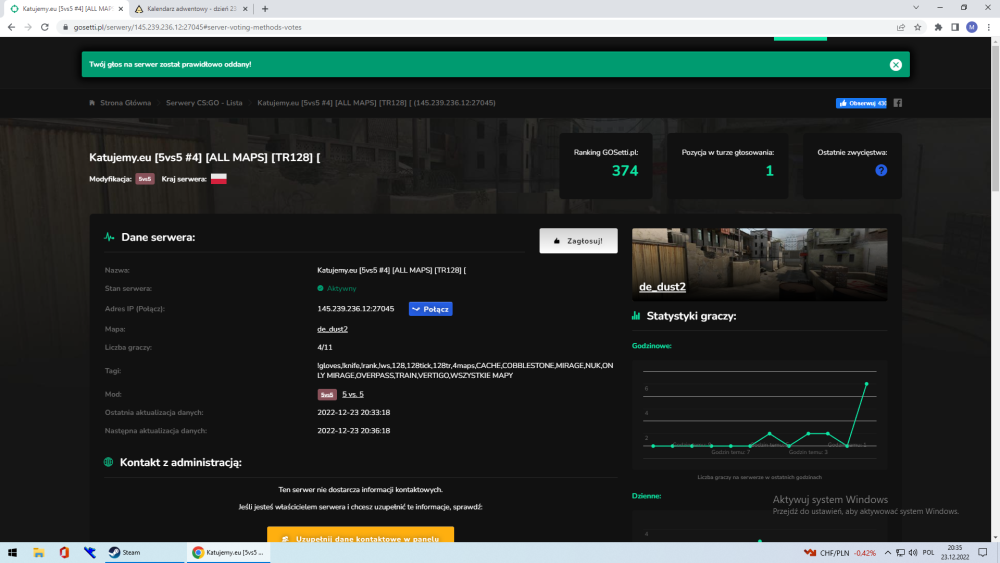Open the 5 vs. 5 mod link

coord(353,394)
